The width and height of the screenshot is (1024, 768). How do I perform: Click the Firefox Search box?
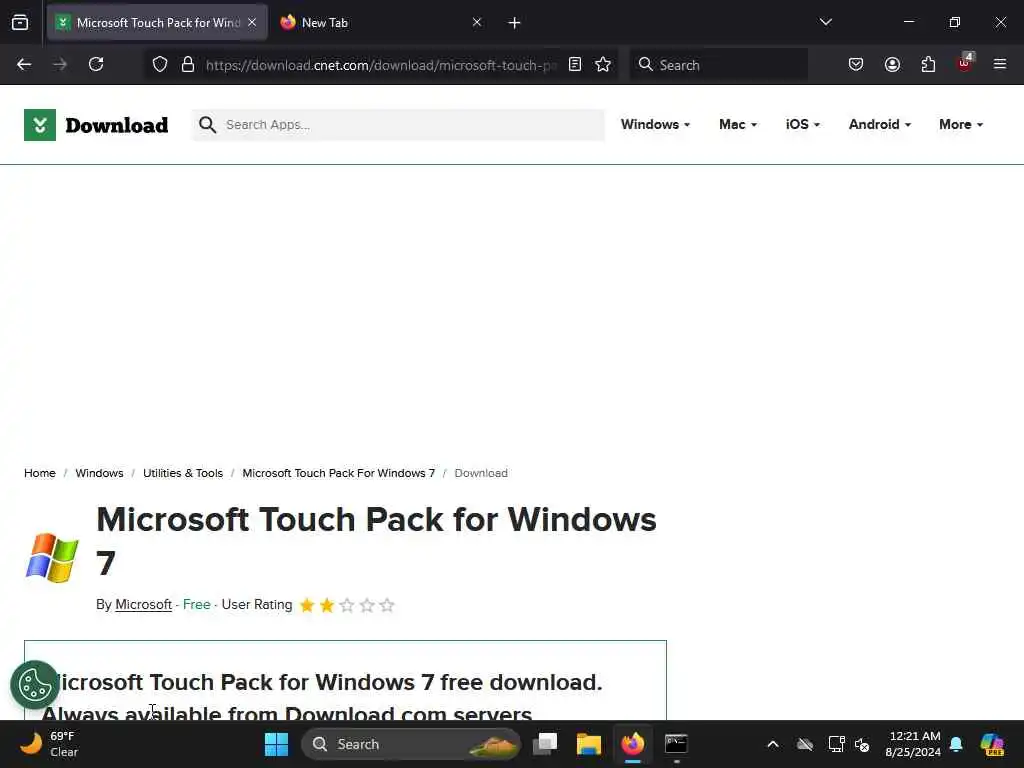[718, 65]
